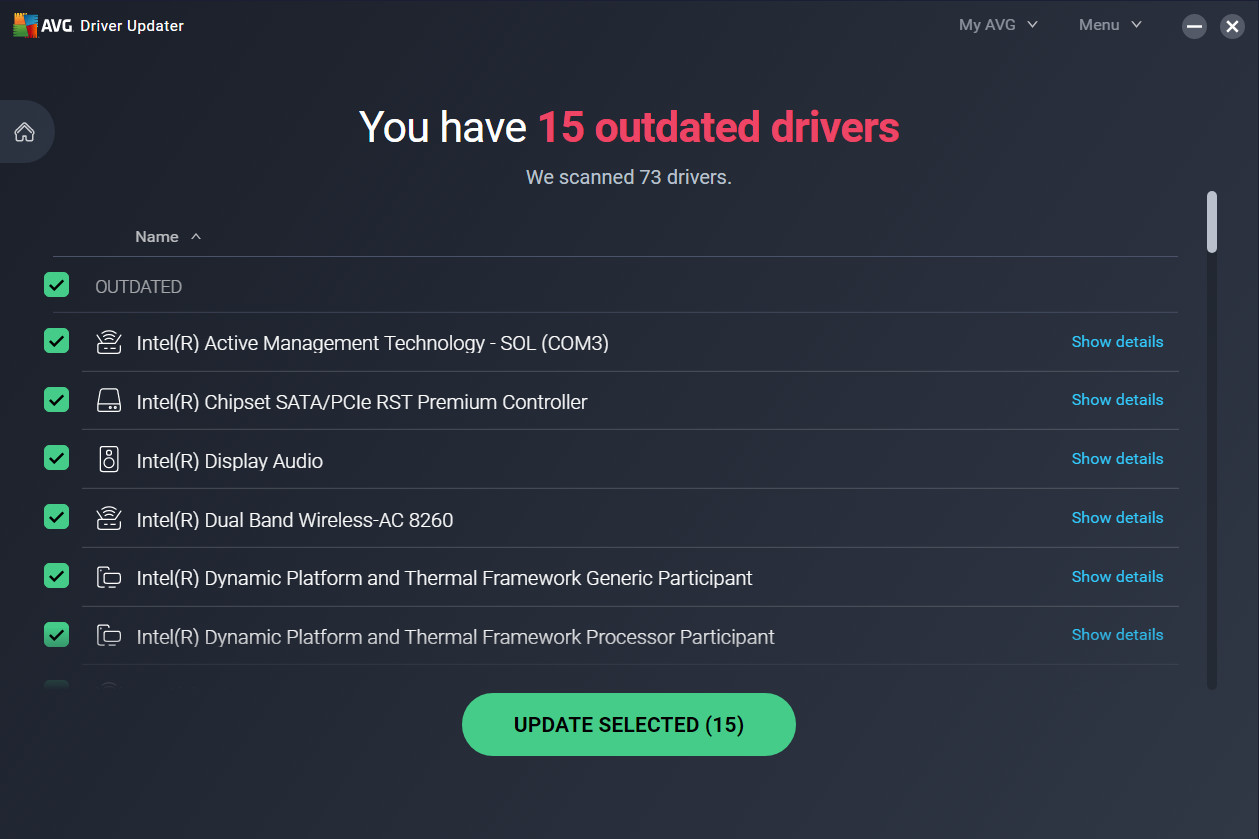The width and height of the screenshot is (1259, 839).
Task: Sort the list by Name column
Action: (x=168, y=237)
